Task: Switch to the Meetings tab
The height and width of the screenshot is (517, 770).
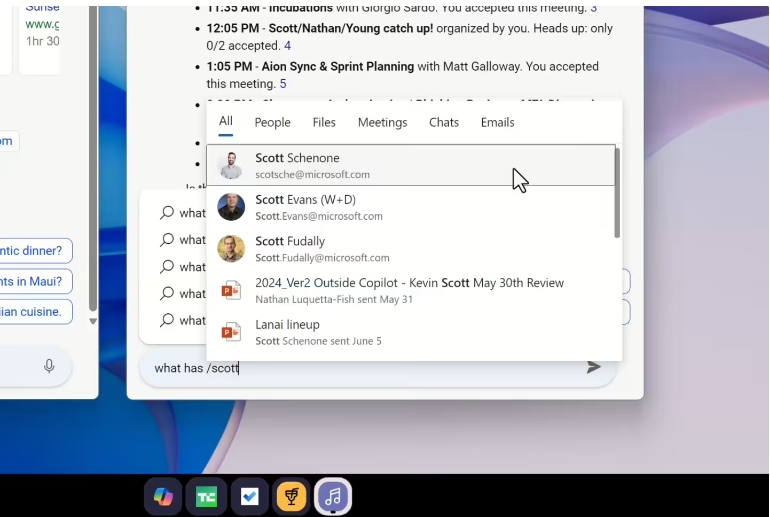Action: (383, 122)
